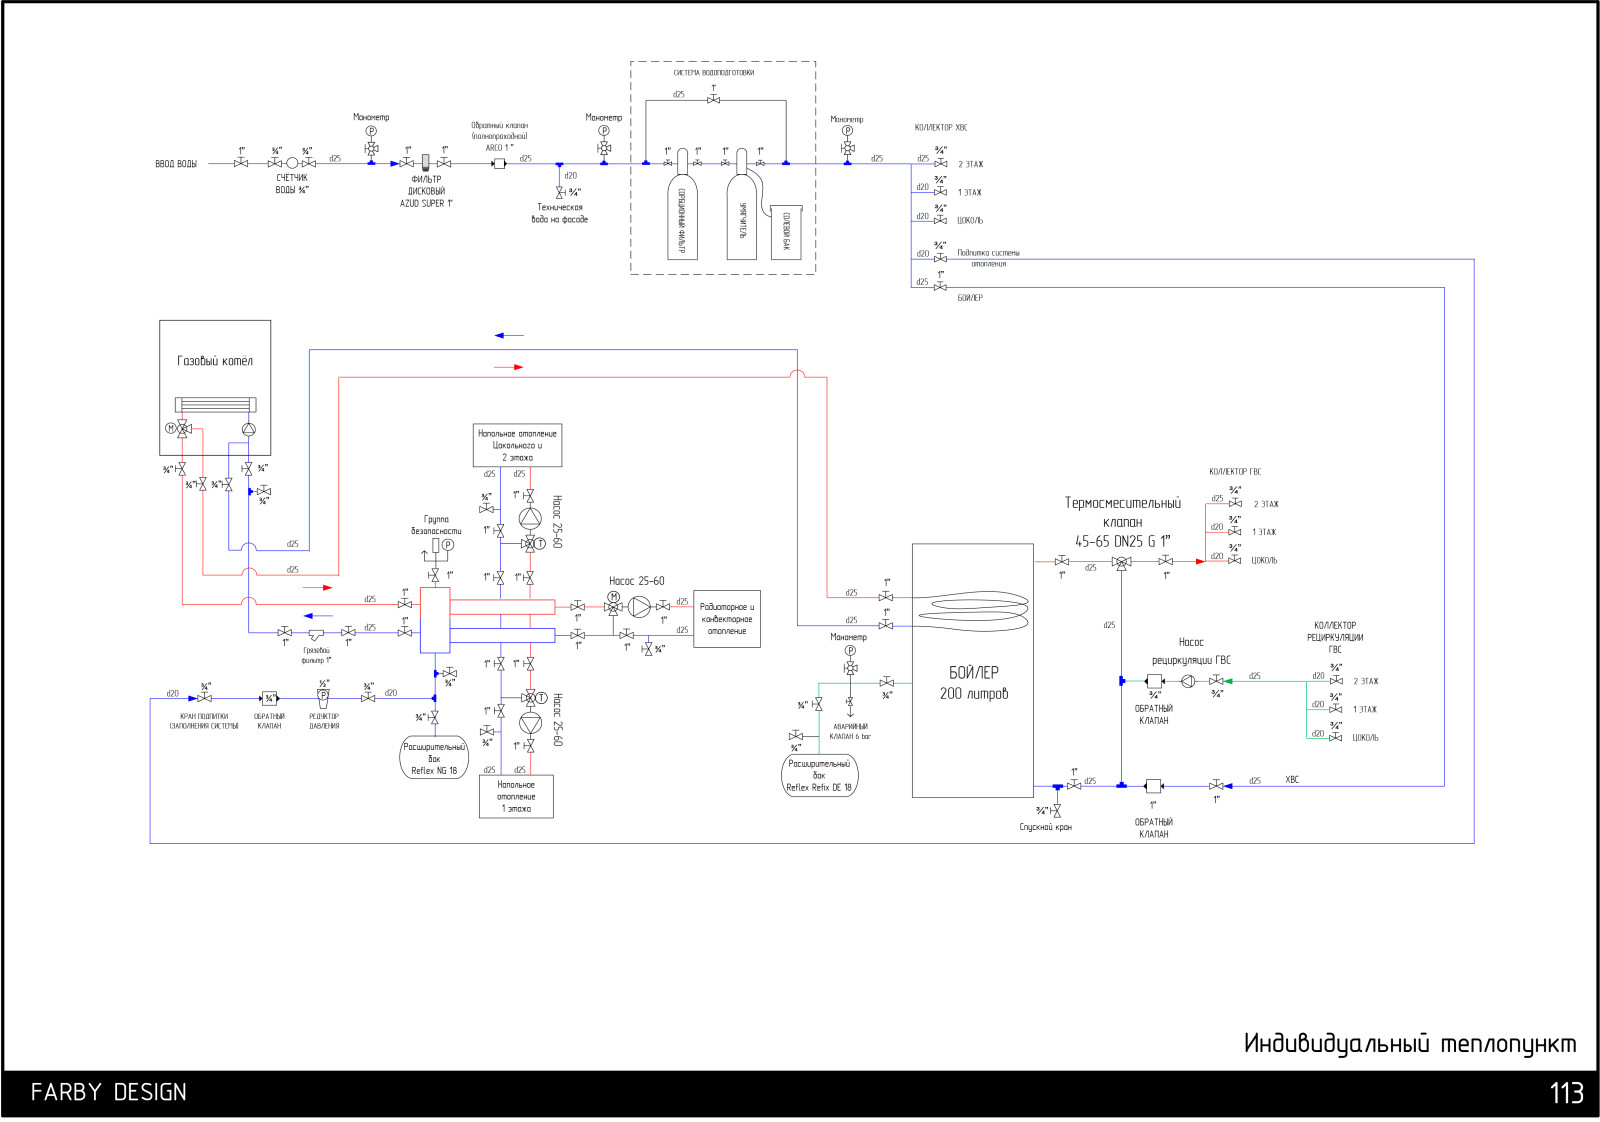This screenshot has width=1600, height=1122.
Task: Select the thermostatic mixing valve symbol
Action: (x=1122, y=563)
